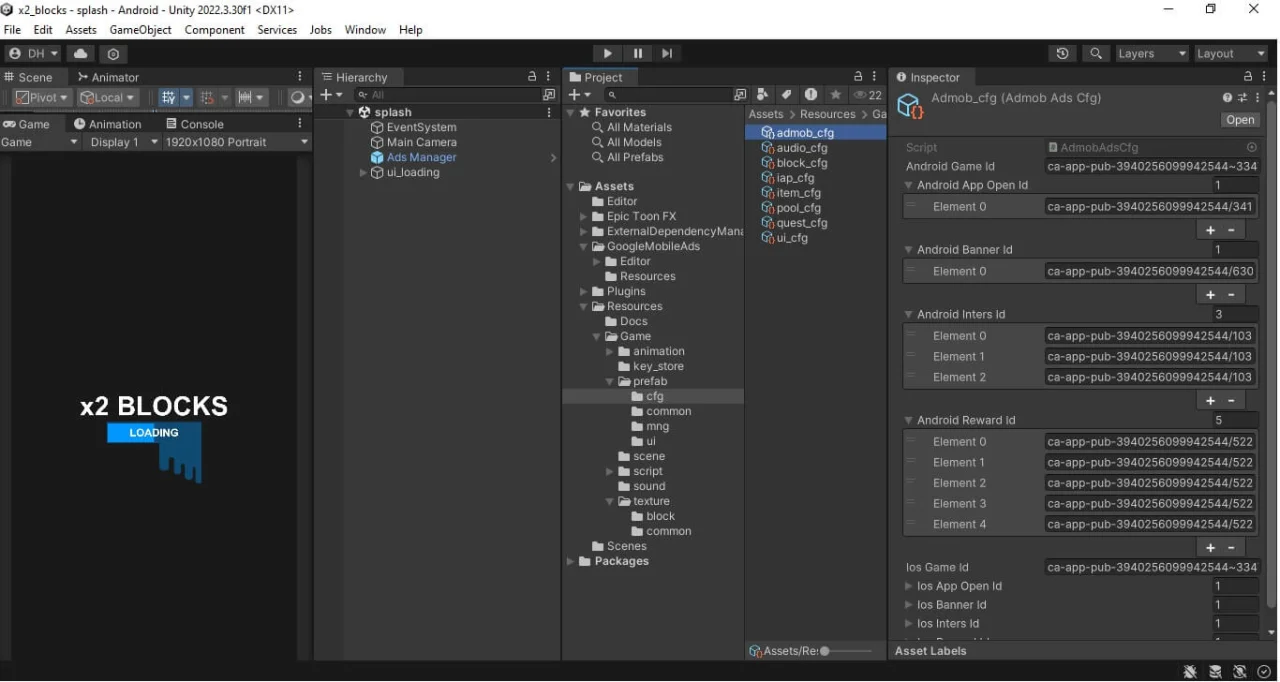Open Hierarchy panel three-dot options menu
Screen dimensions: 1280x682
click(x=548, y=77)
